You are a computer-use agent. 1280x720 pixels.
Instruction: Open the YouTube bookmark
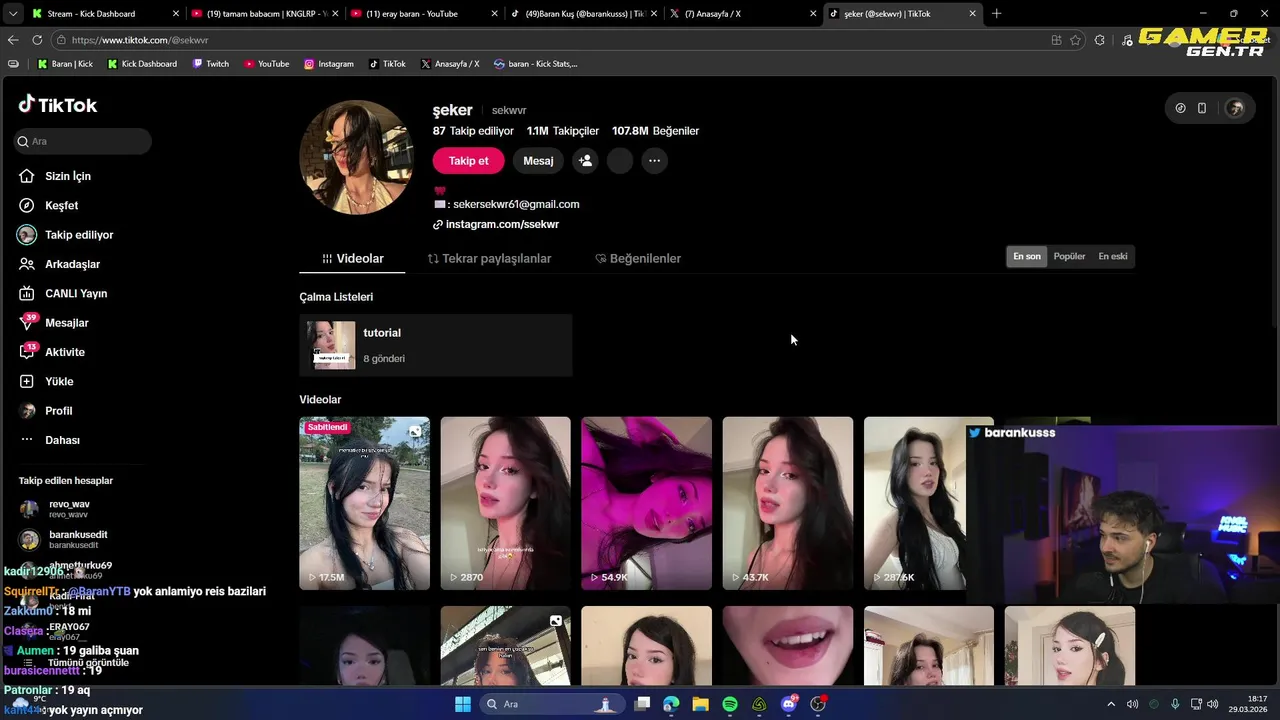[x=266, y=64]
